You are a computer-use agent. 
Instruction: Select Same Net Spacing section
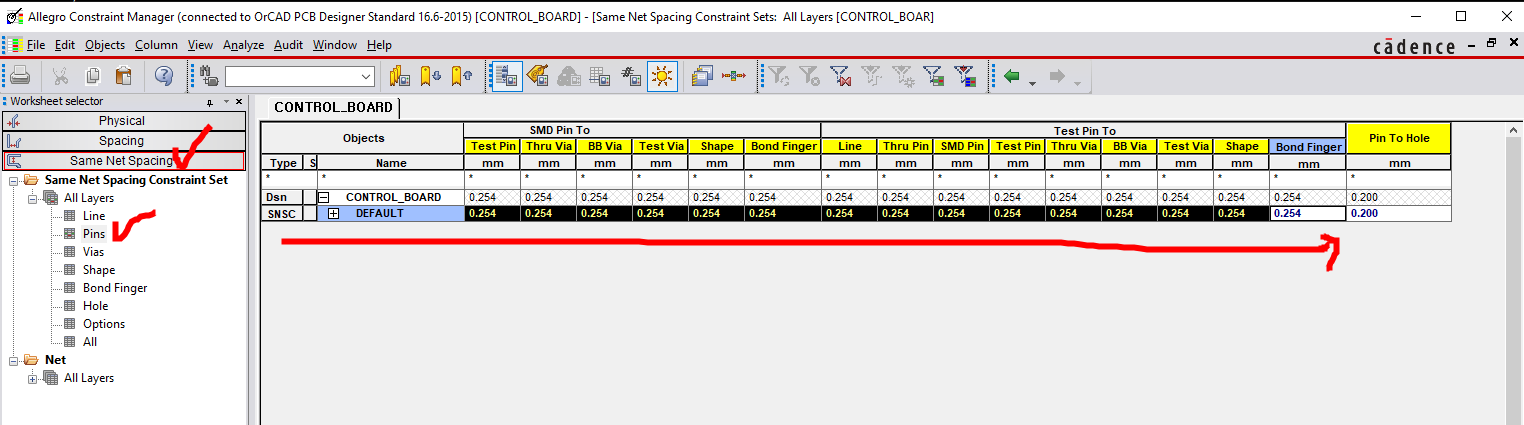[x=124, y=160]
